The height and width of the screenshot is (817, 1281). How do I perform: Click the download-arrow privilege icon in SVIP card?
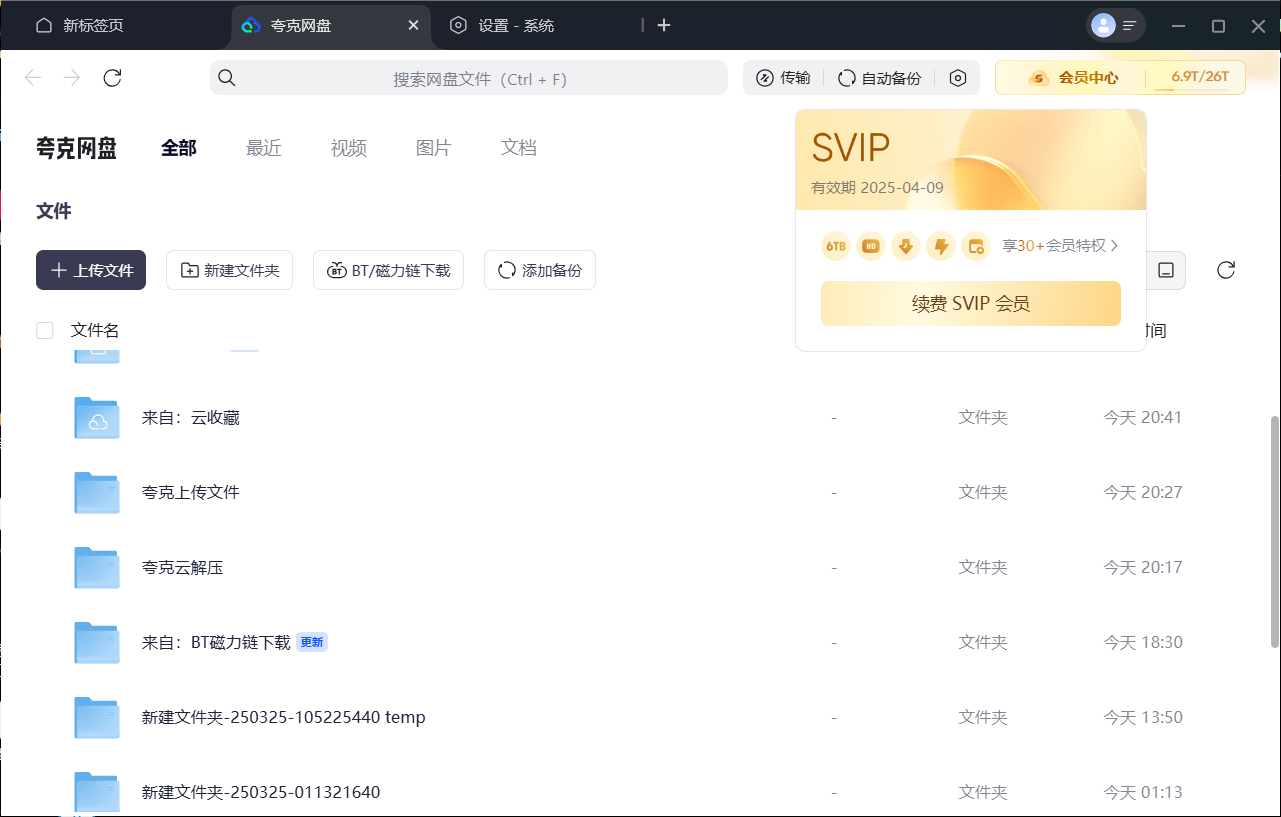[x=906, y=246]
